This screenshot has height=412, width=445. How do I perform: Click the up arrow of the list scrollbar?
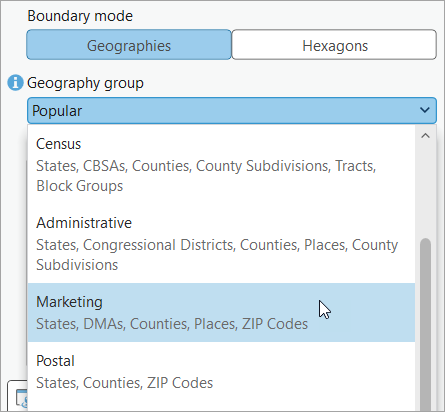(425, 136)
